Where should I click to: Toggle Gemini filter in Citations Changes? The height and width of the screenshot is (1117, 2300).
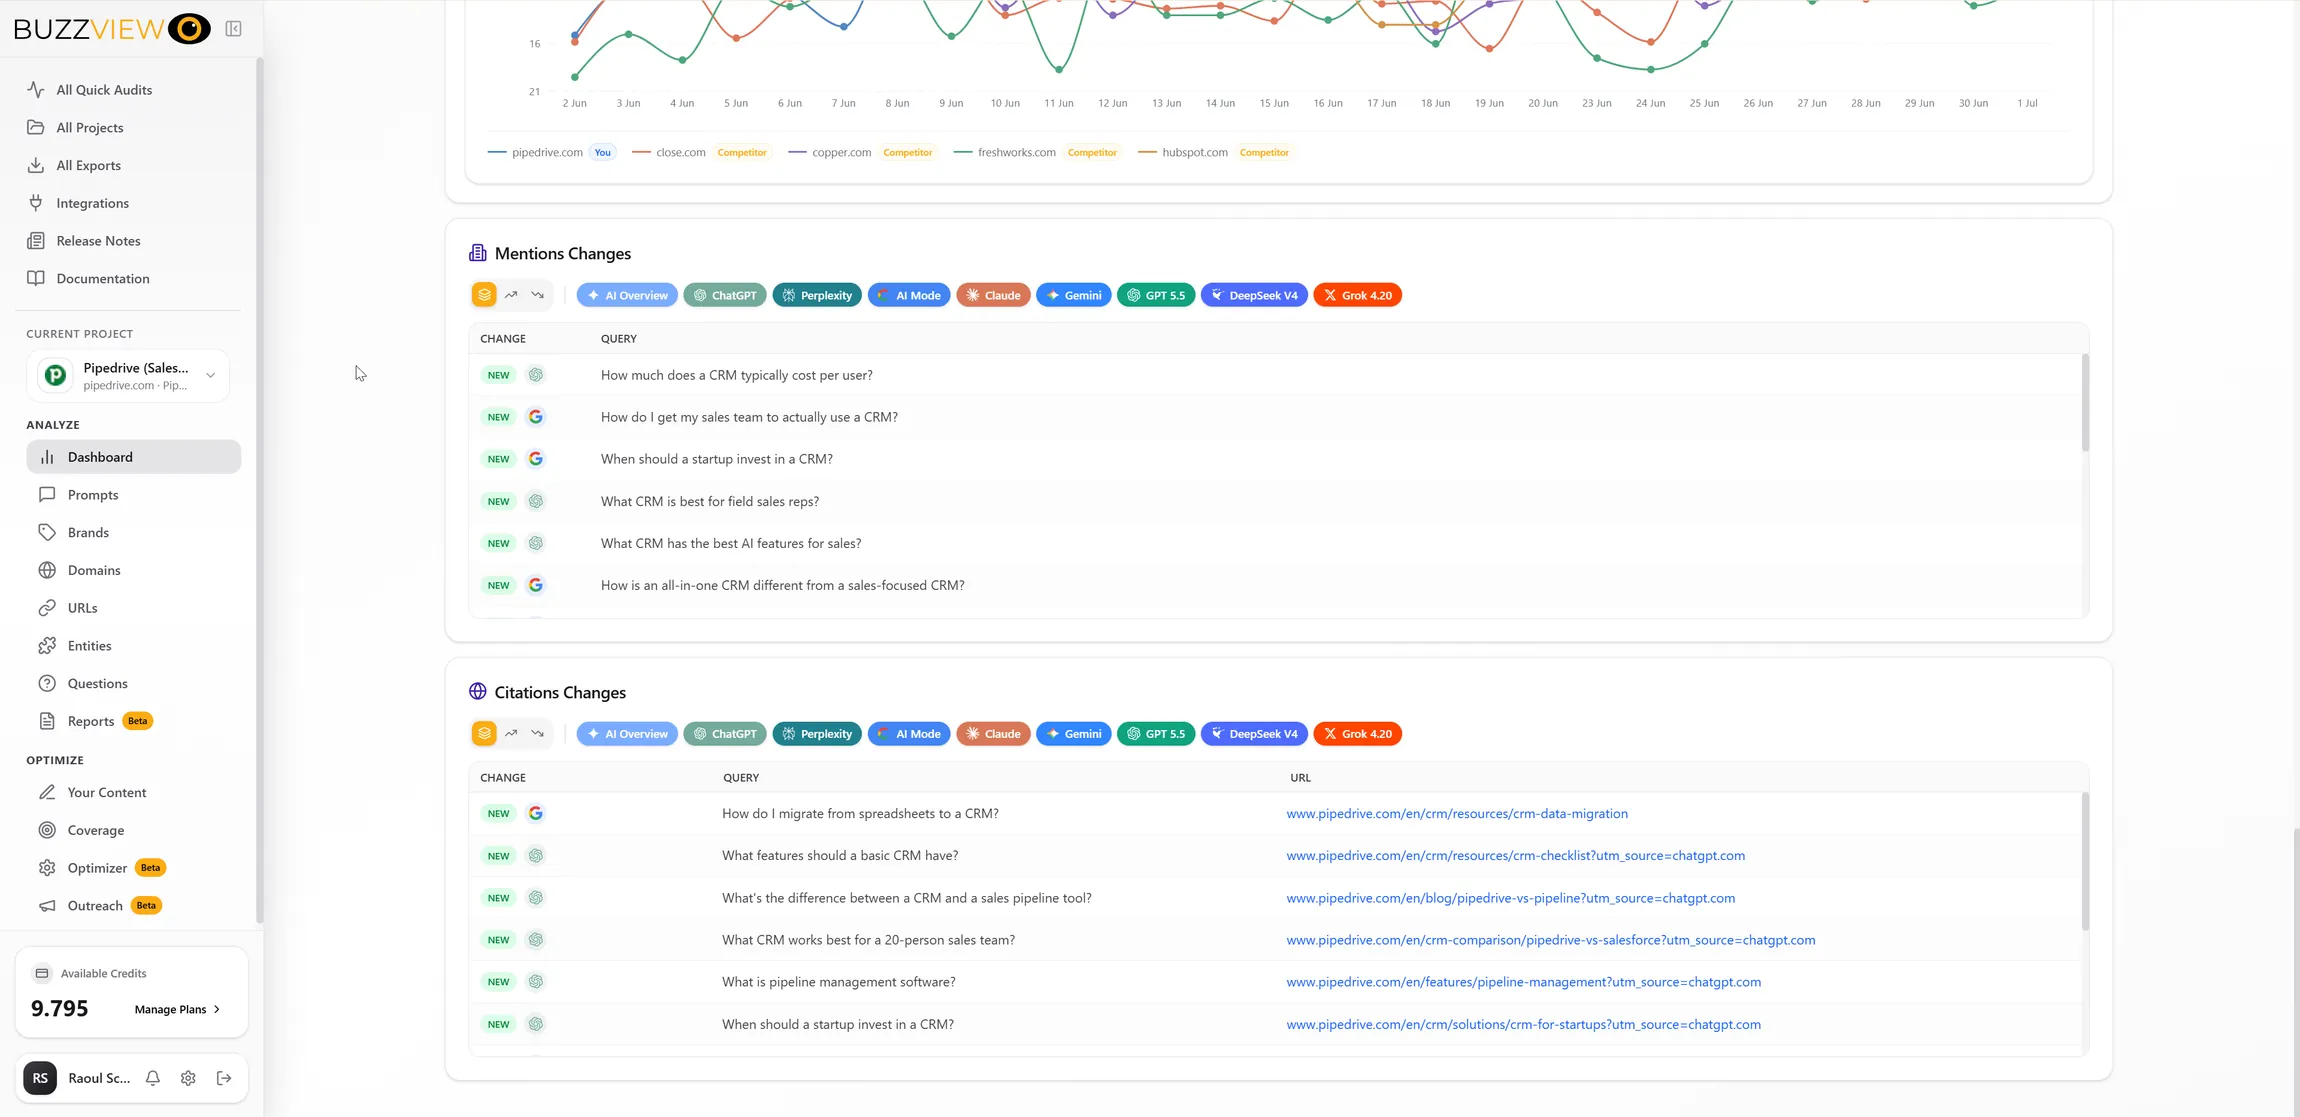(x=1073, y=734)
